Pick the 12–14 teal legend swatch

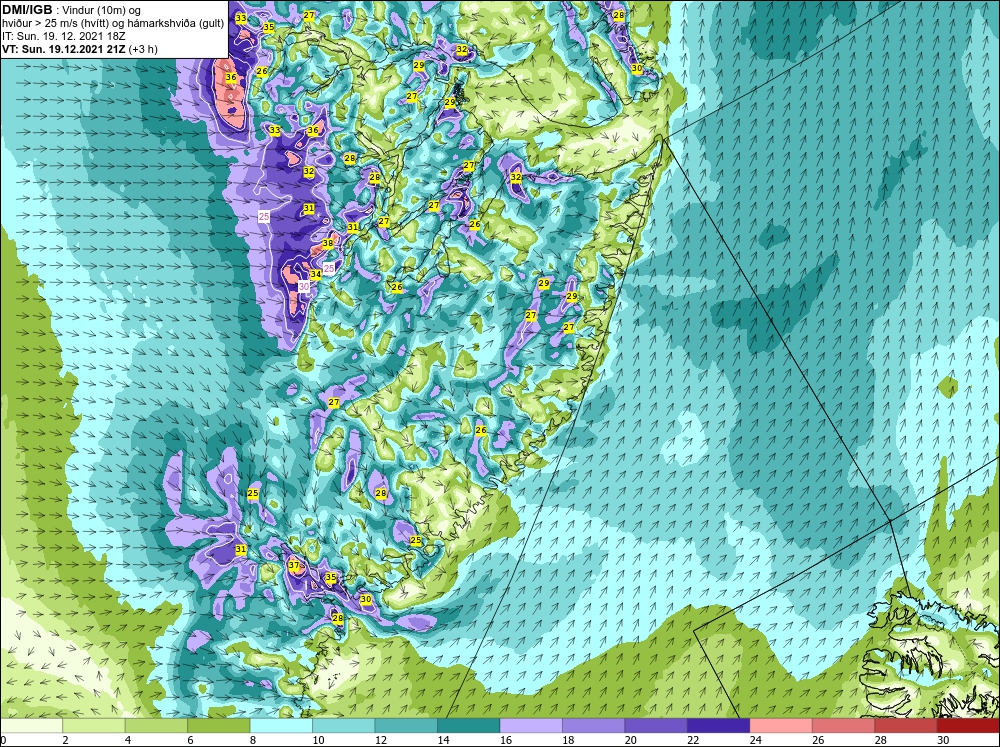click(406, 725)
